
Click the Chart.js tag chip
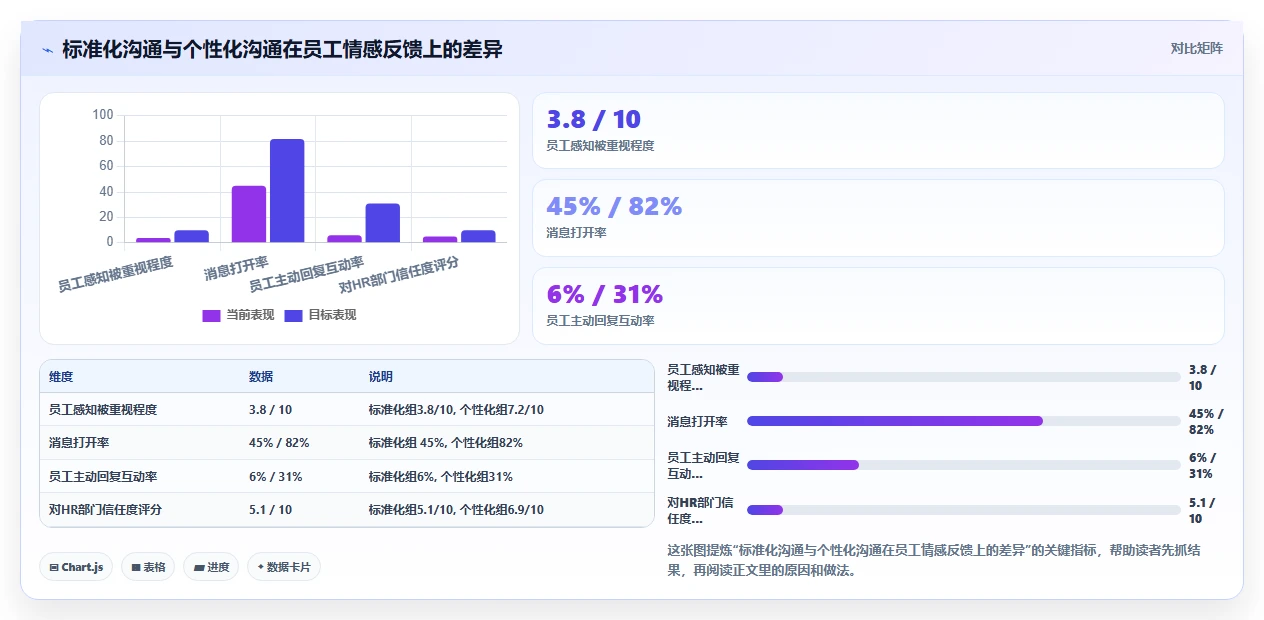[77, 567]
